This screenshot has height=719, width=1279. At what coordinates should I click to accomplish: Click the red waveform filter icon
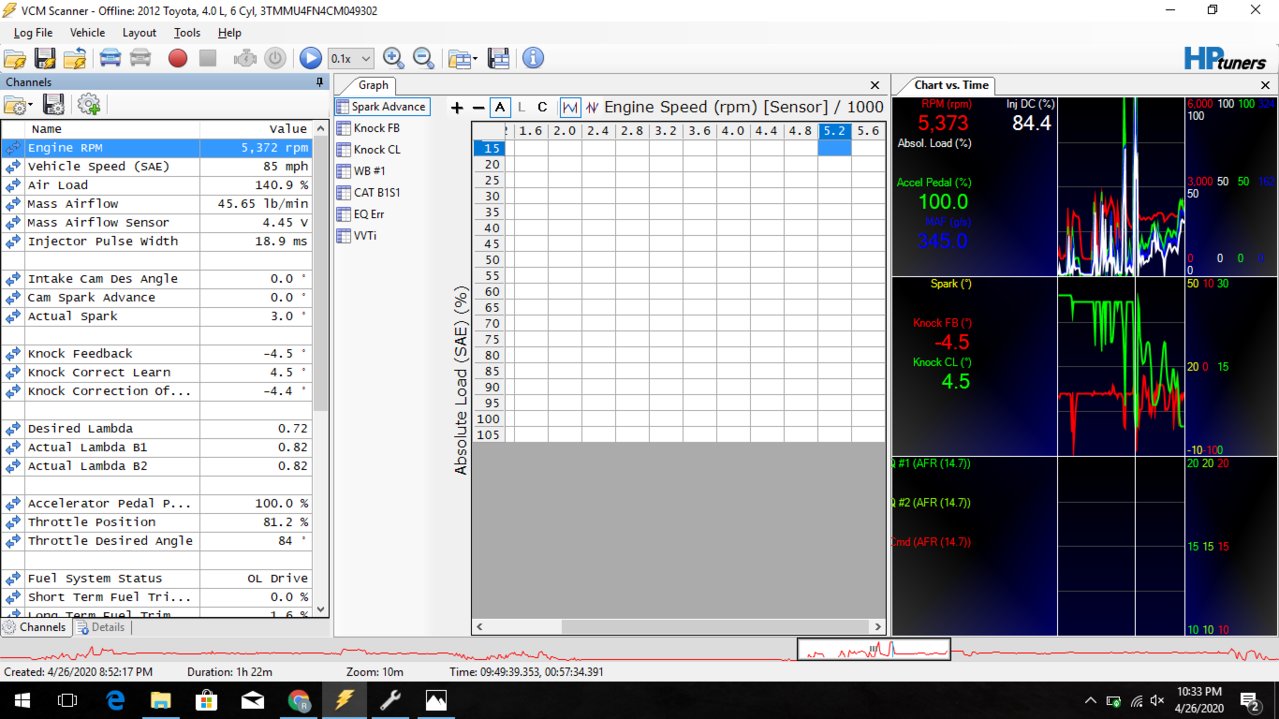(x=593, y=107)
